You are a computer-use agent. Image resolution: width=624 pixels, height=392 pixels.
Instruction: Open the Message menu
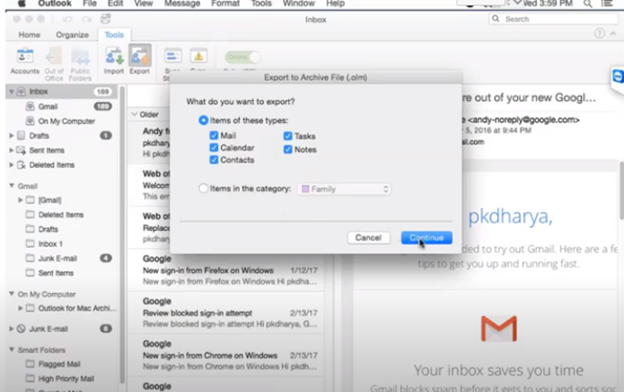tap(182, 4)
